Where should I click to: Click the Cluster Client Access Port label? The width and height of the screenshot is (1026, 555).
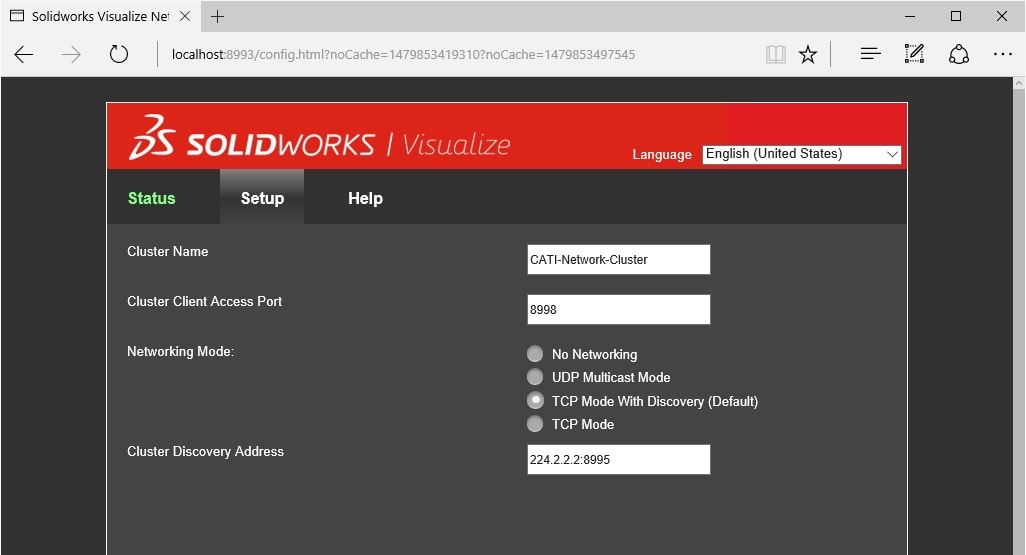pos(204,302)
